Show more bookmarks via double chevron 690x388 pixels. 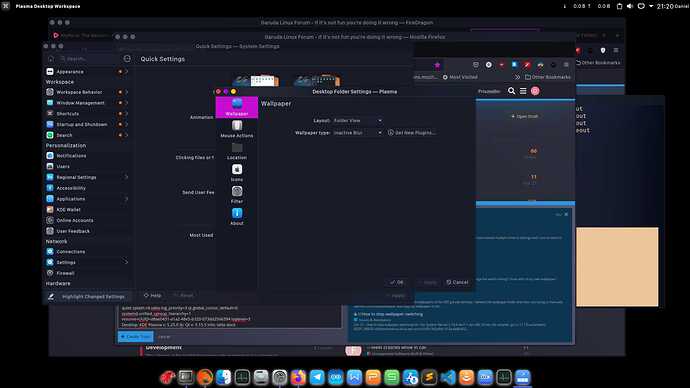[x=517, y=77]
